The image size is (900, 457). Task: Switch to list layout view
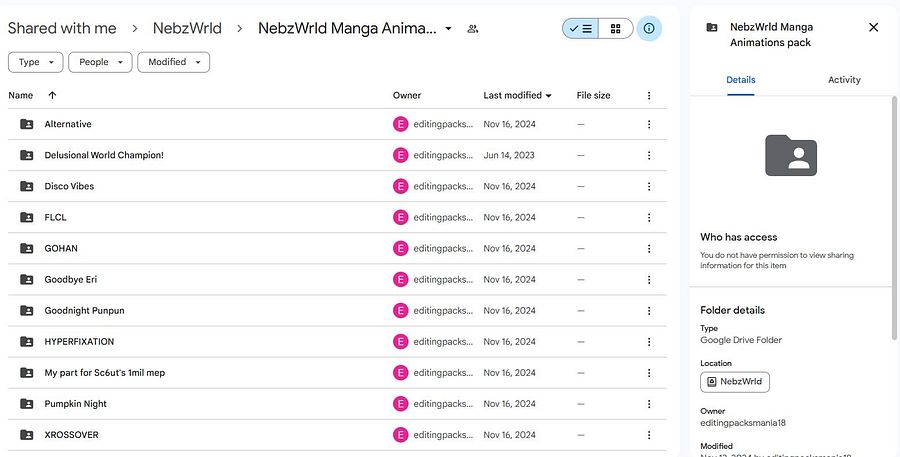580,28
